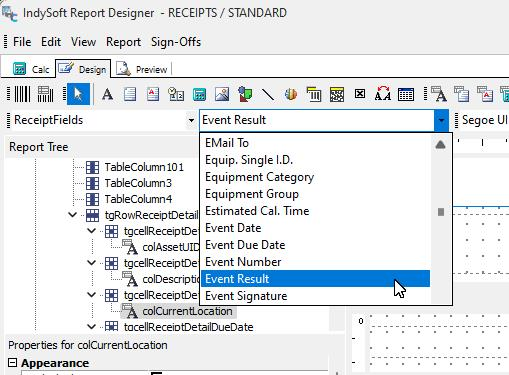Click the dropdown list scroll up arrow
Screen dimensions: 509x375
440,144
